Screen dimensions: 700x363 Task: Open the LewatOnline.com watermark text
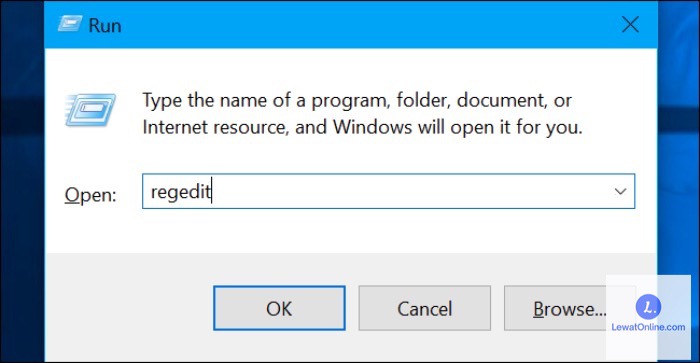click(x=648, y=327)
